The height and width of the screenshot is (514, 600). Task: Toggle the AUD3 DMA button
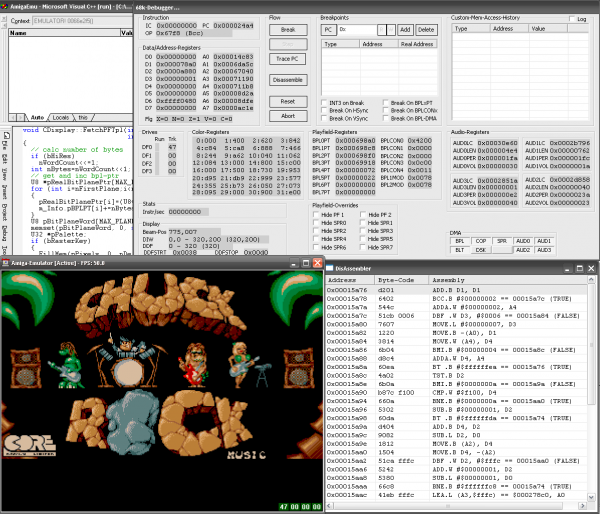(544, 250)
